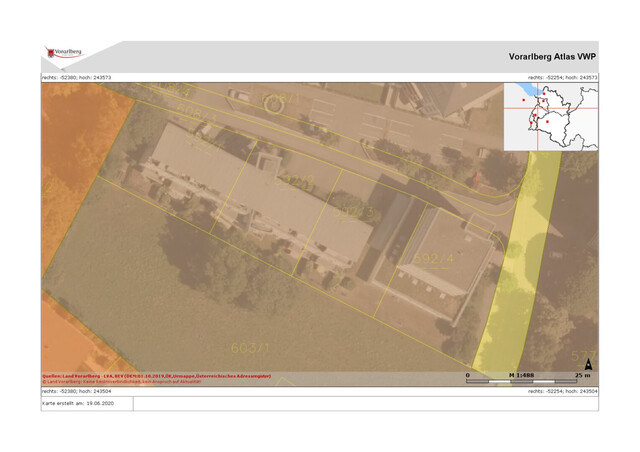
Task: Click the north arrow compass icon
Action: [588, 367]
